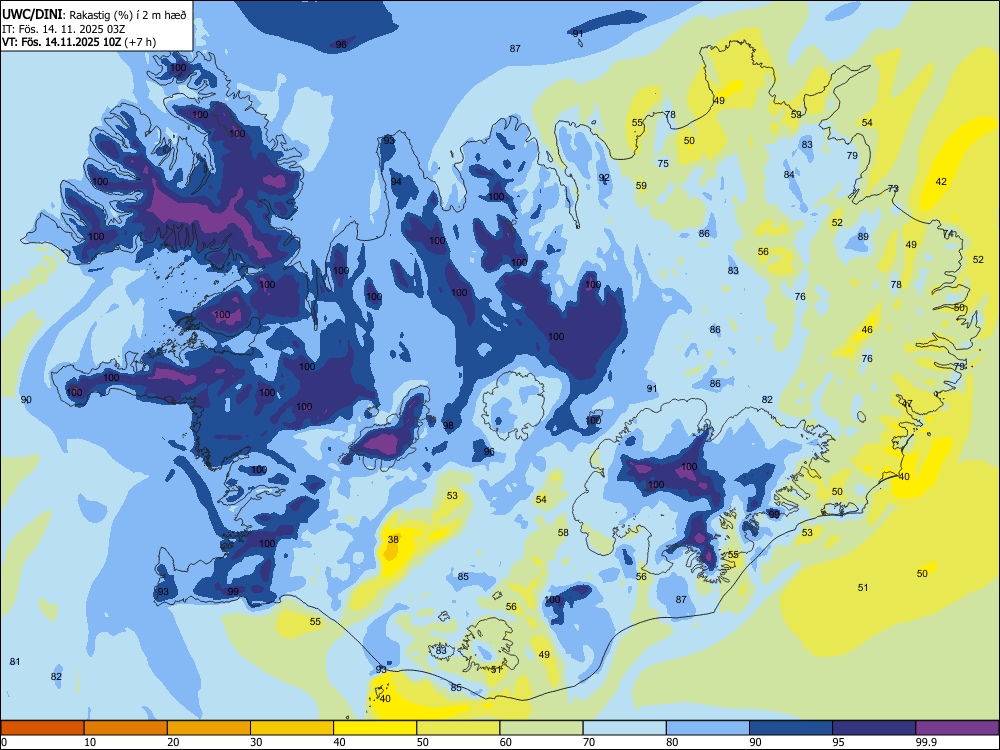This screenshot has height=750, width=1000.
Task: Select the '70' legend label
Action: pyautogui.click(x=589, y=742)
